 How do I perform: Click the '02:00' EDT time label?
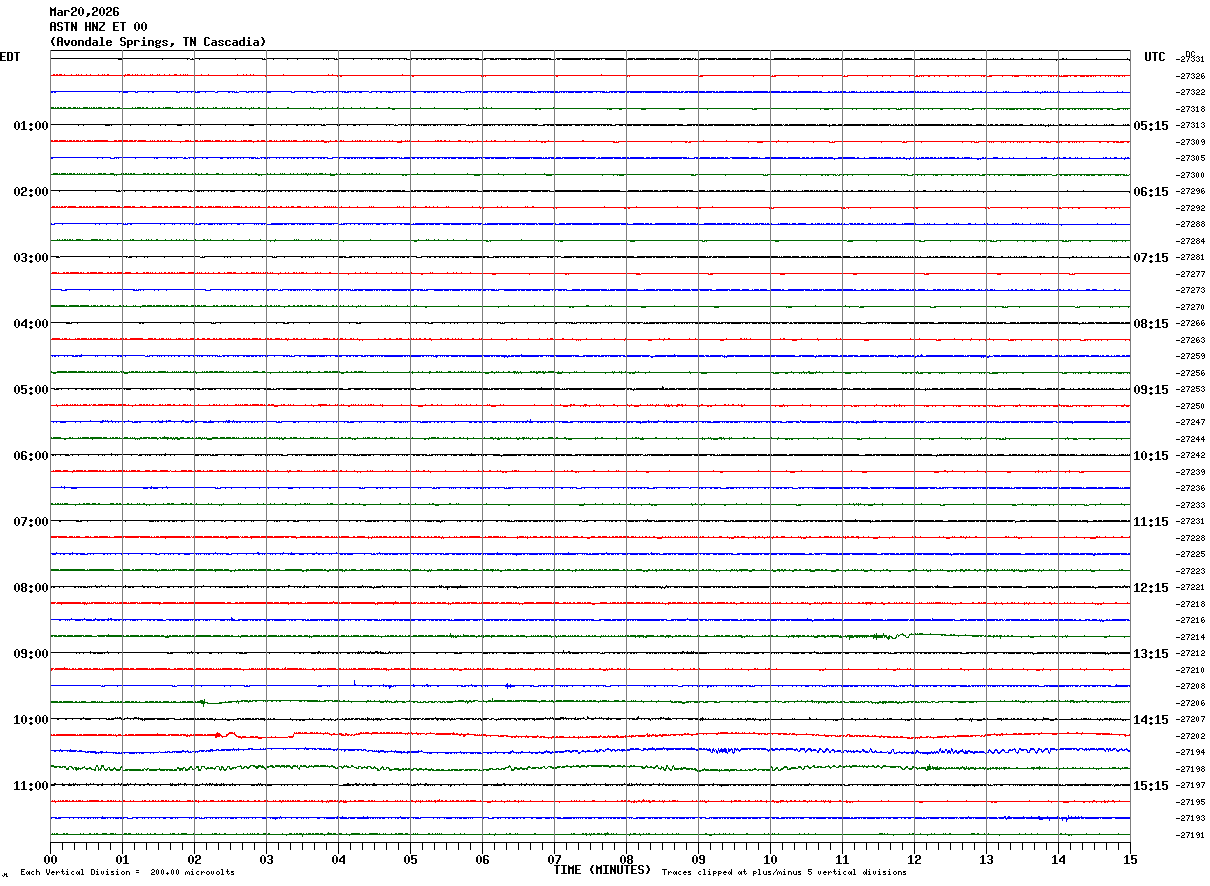[31, 192]
